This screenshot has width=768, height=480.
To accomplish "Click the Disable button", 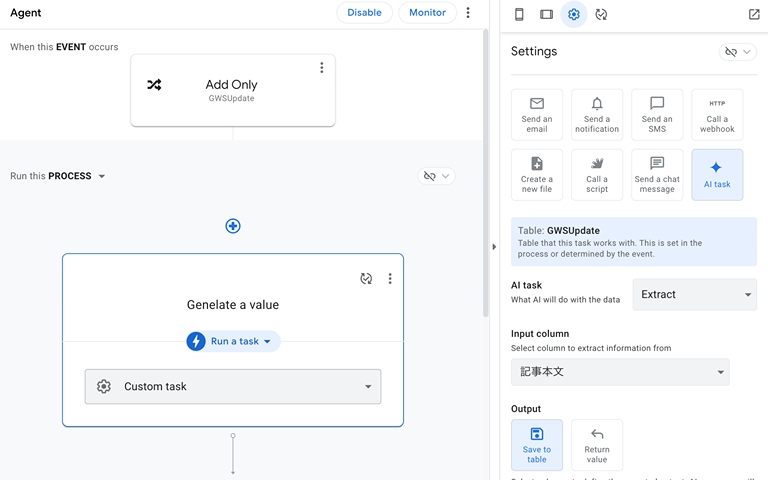I will click(364, 13).
